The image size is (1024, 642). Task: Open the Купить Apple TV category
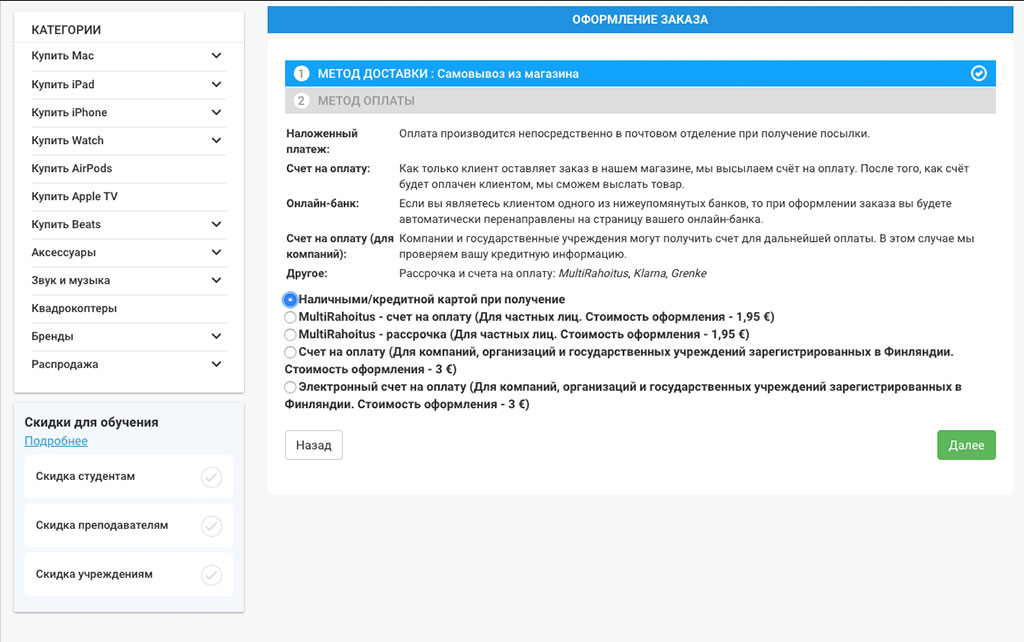(74, 197)
